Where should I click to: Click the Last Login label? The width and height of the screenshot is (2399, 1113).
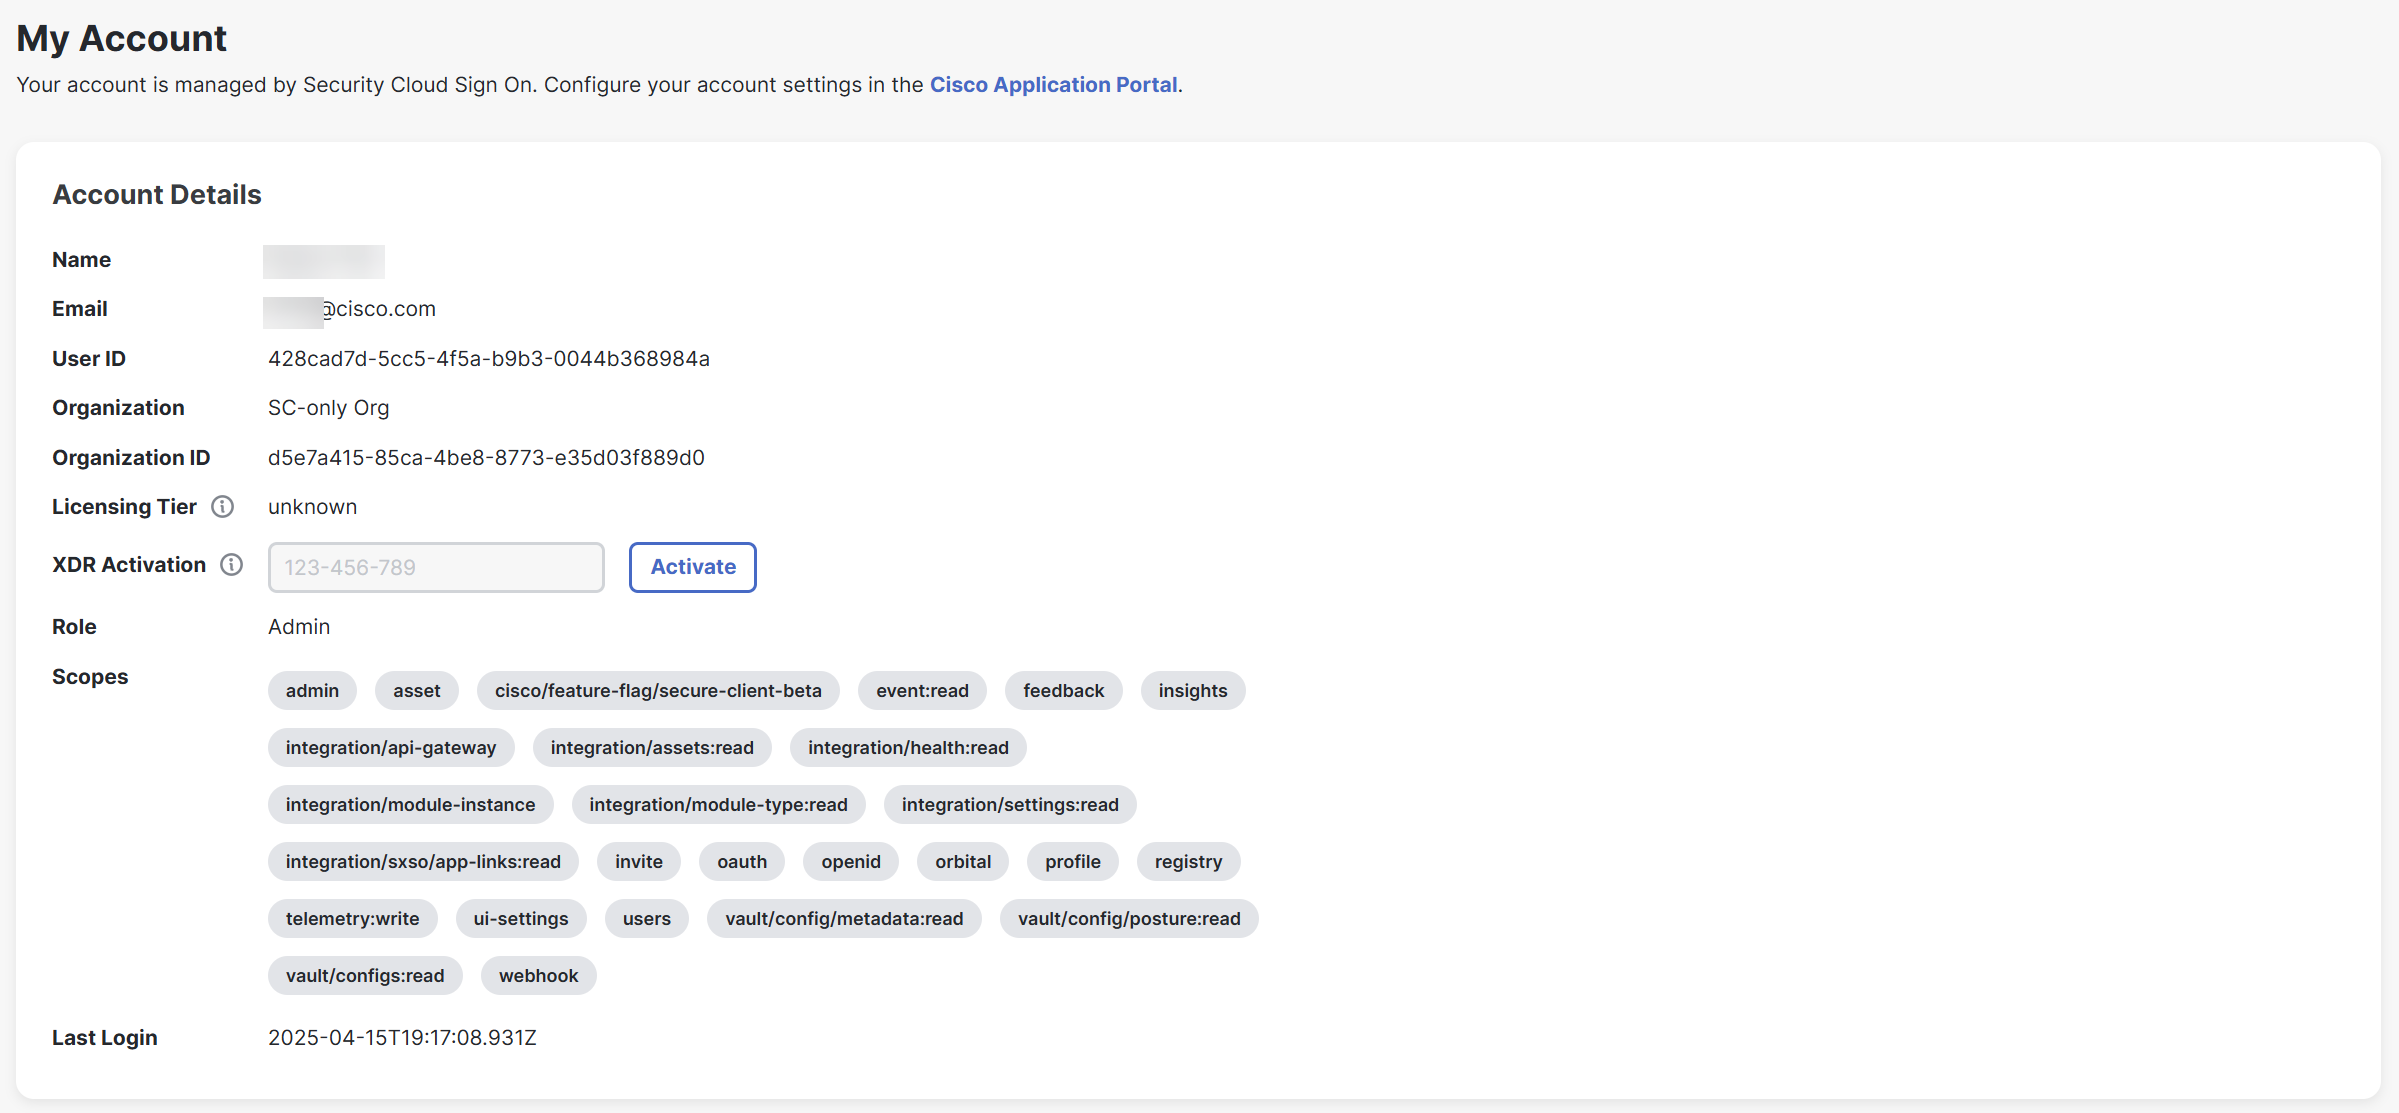[105, 1038]
